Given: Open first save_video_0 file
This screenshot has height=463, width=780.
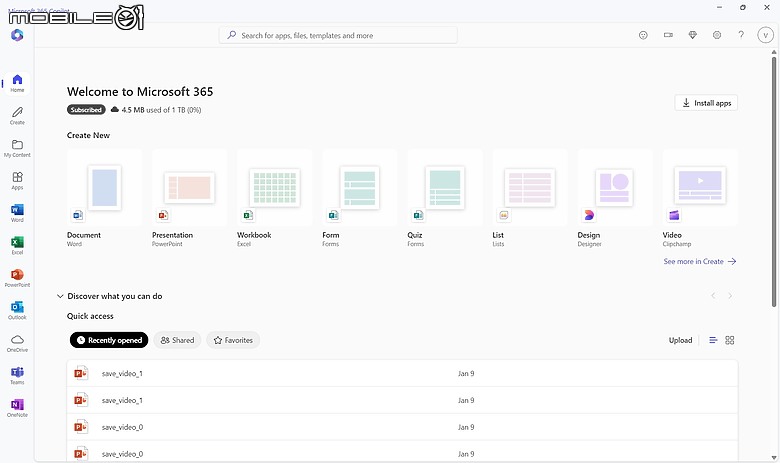Looking at the screenshot, I should pos(402,427).
